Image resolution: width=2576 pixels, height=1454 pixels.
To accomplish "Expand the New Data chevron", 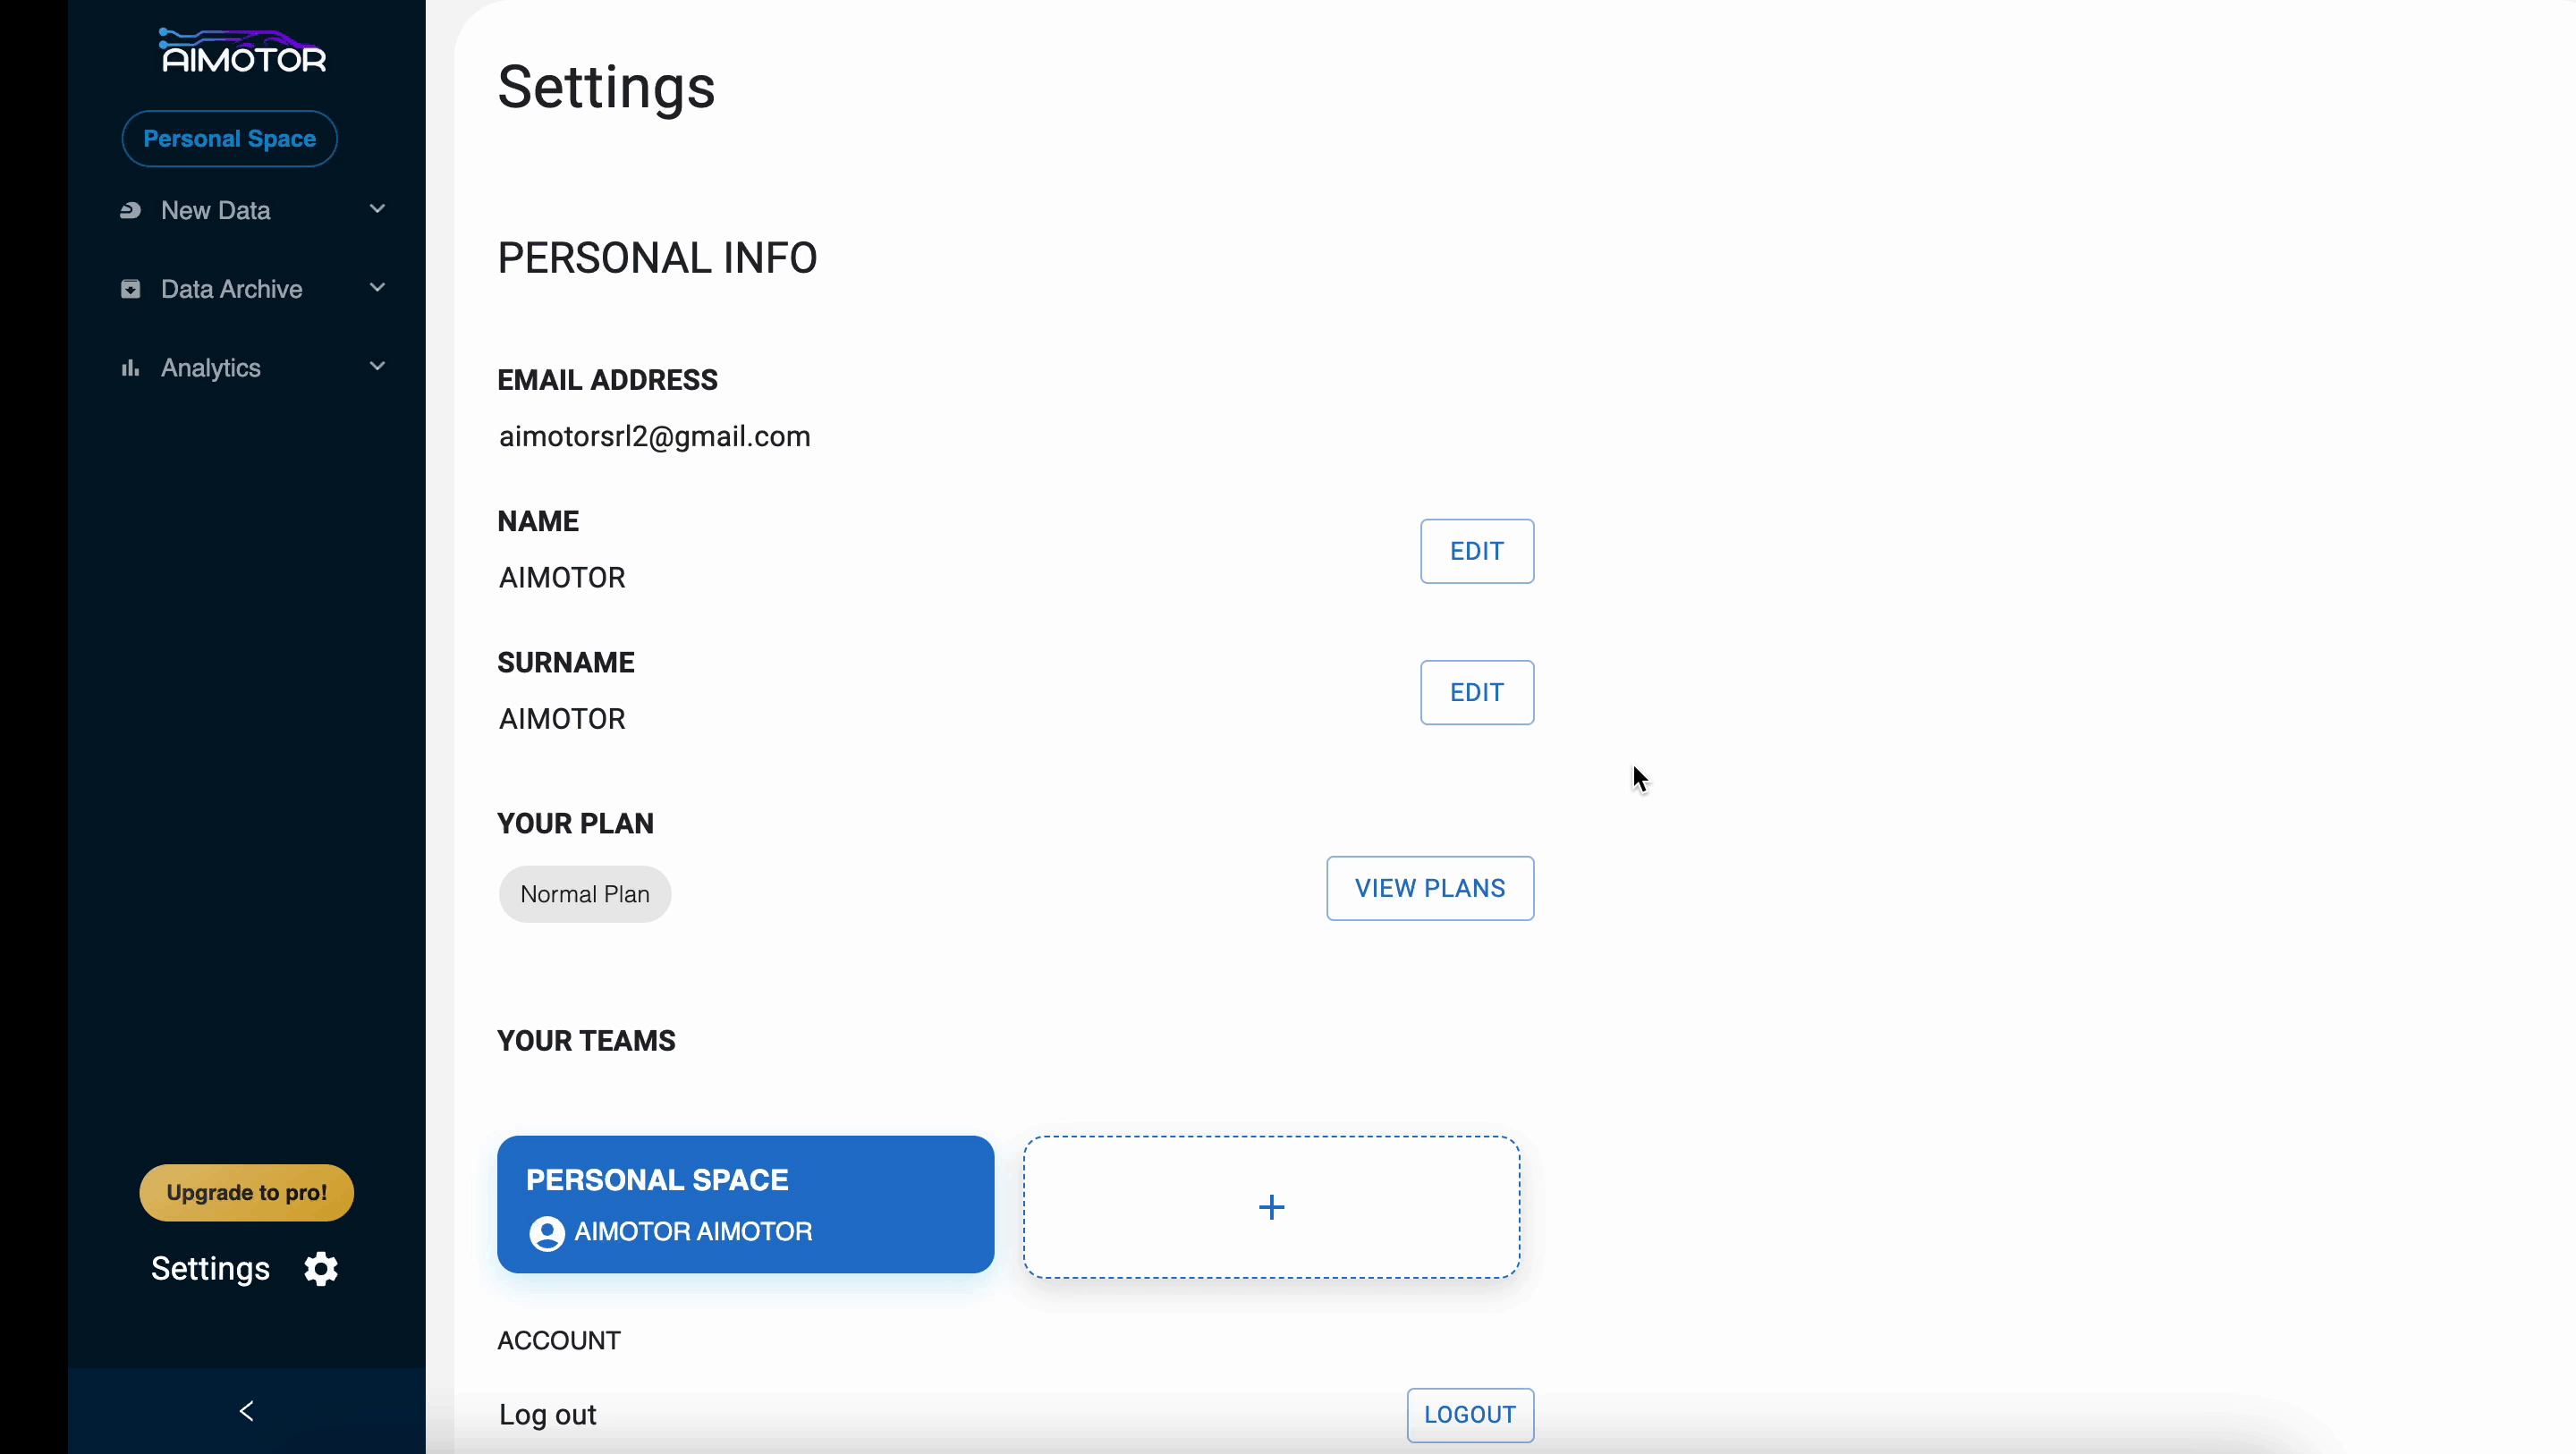I will (377, 209).
